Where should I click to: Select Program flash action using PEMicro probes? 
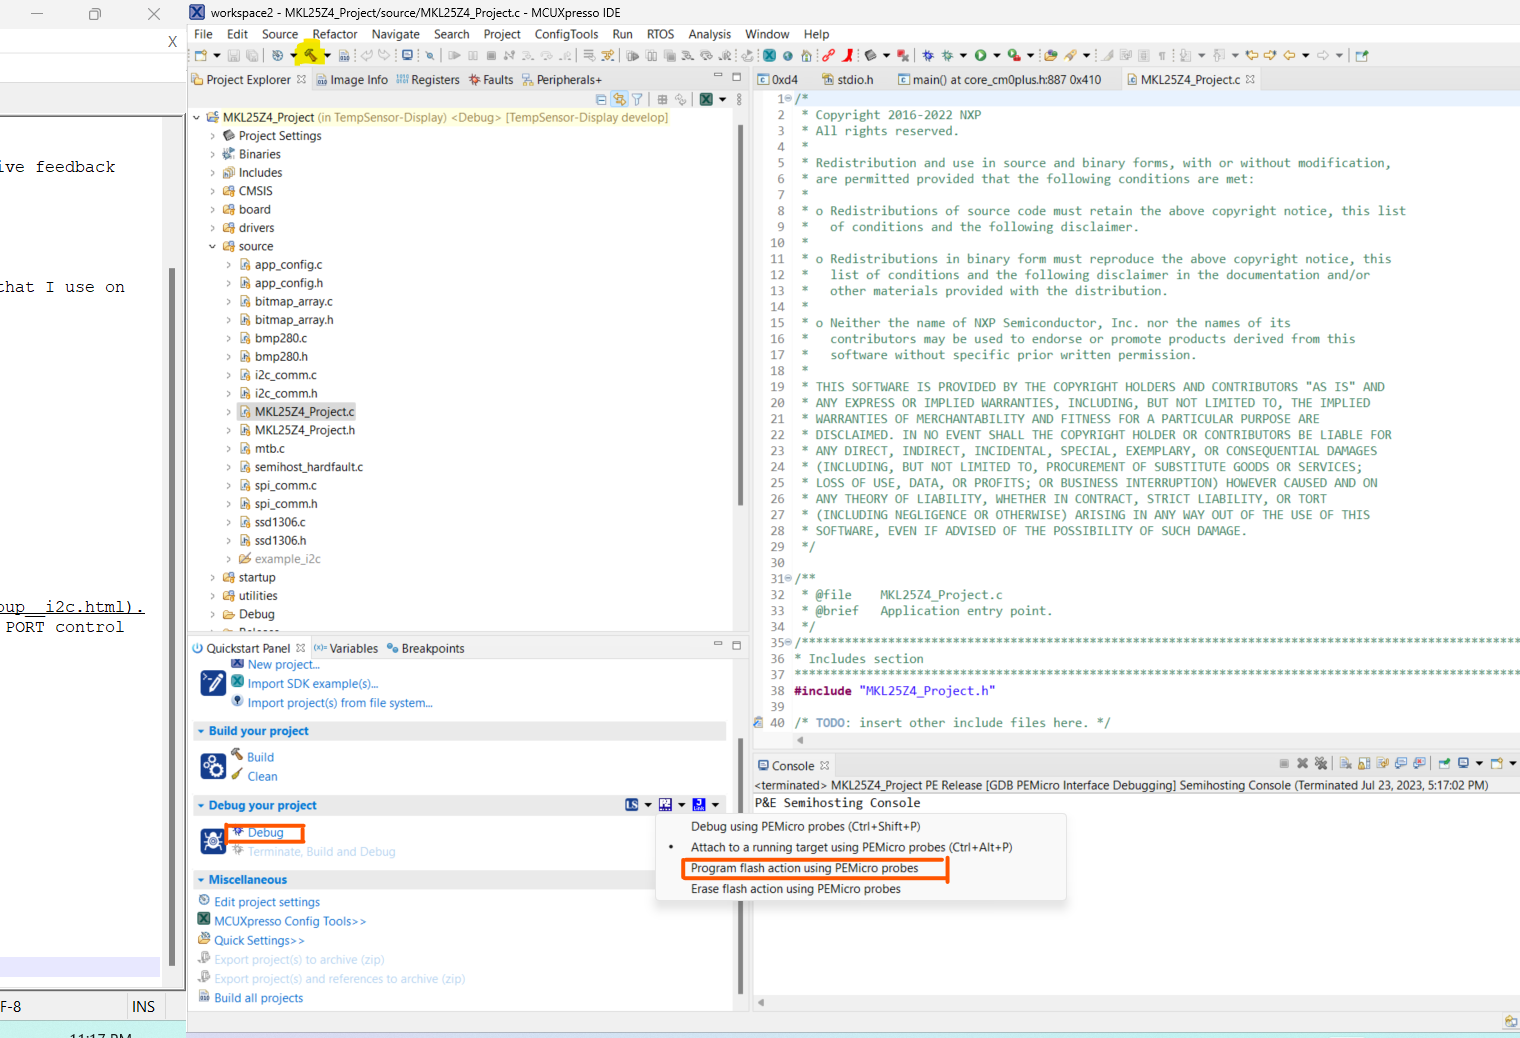[804, 868]
